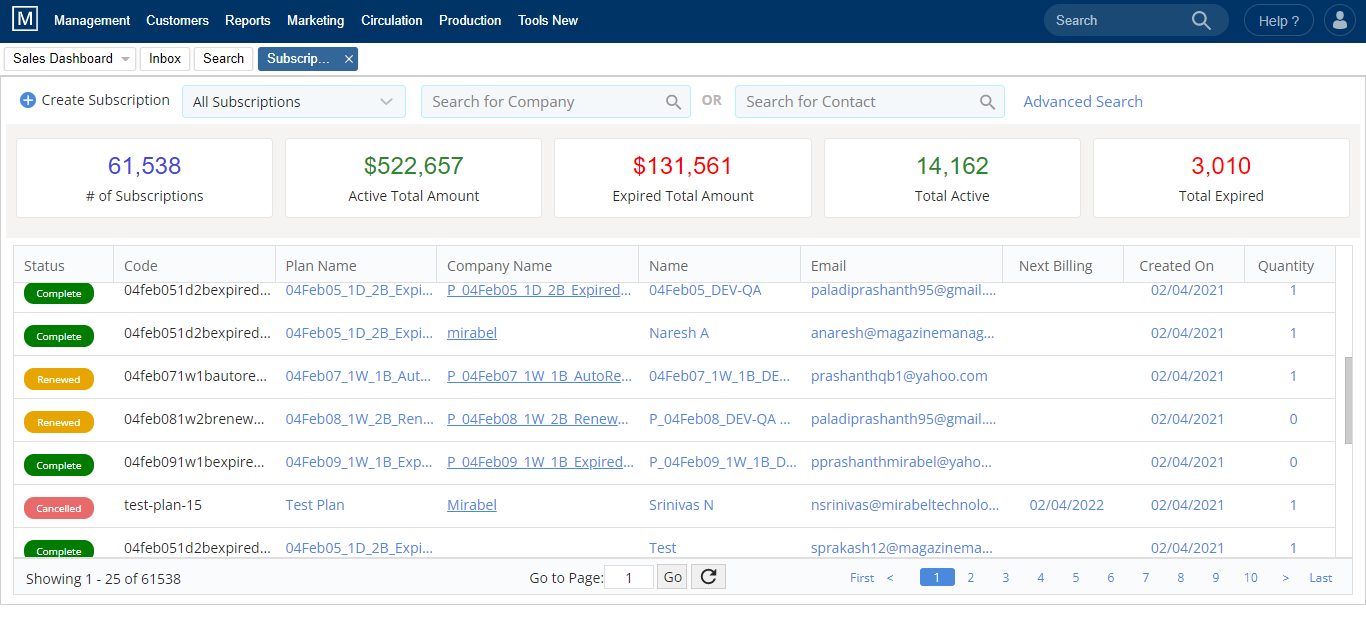Sort by the Created On column header
Viewport: 1366px width, 622px height.
point(1184,266)
